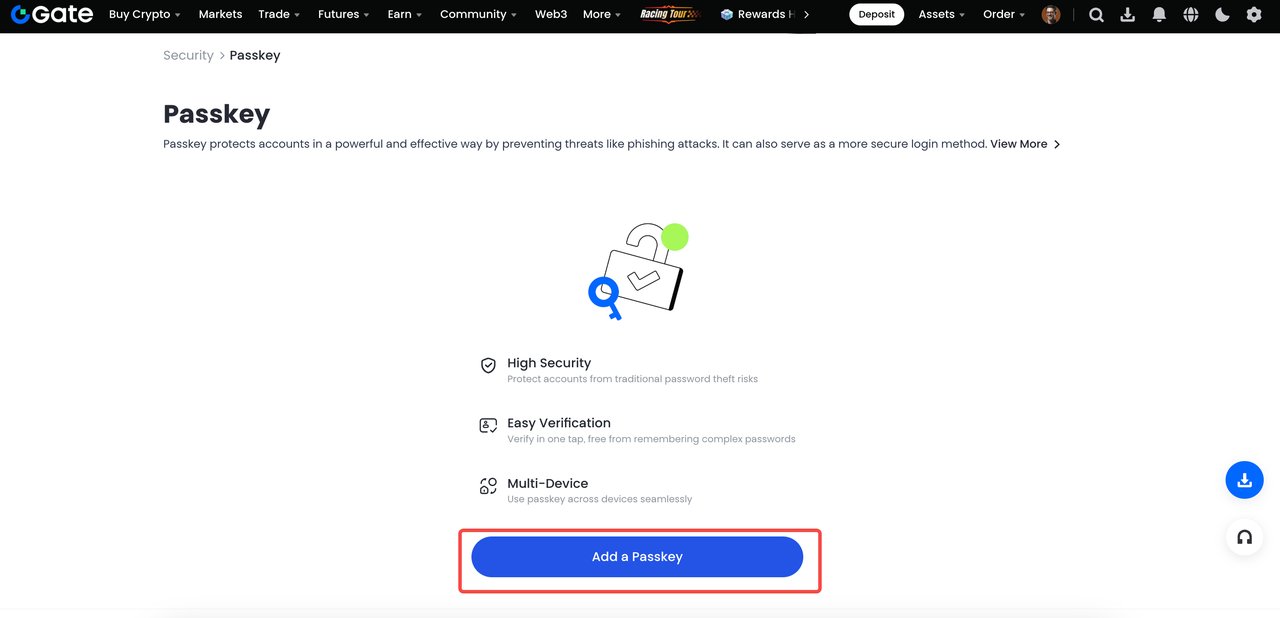Expand the Buy Crypto dropdown
Image resolution: width=1280 pixels, height=618 pixels.
(x=145, y=15)
